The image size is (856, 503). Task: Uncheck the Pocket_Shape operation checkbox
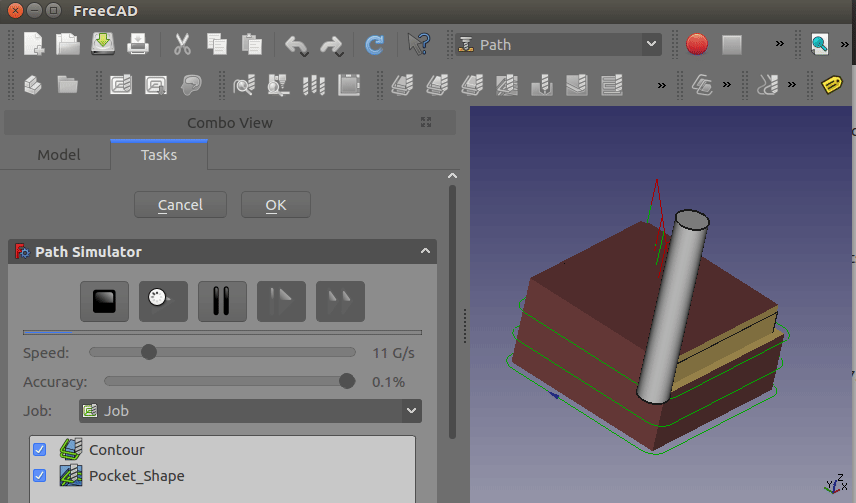pos(40,475)
